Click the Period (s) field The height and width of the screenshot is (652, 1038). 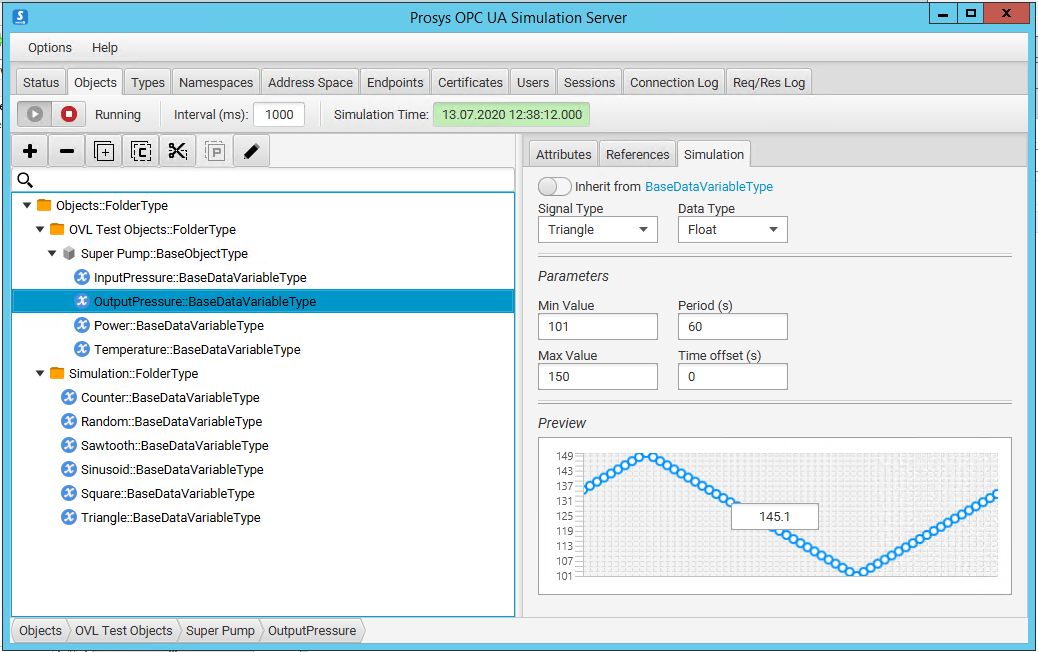click(x=733, y=326)
